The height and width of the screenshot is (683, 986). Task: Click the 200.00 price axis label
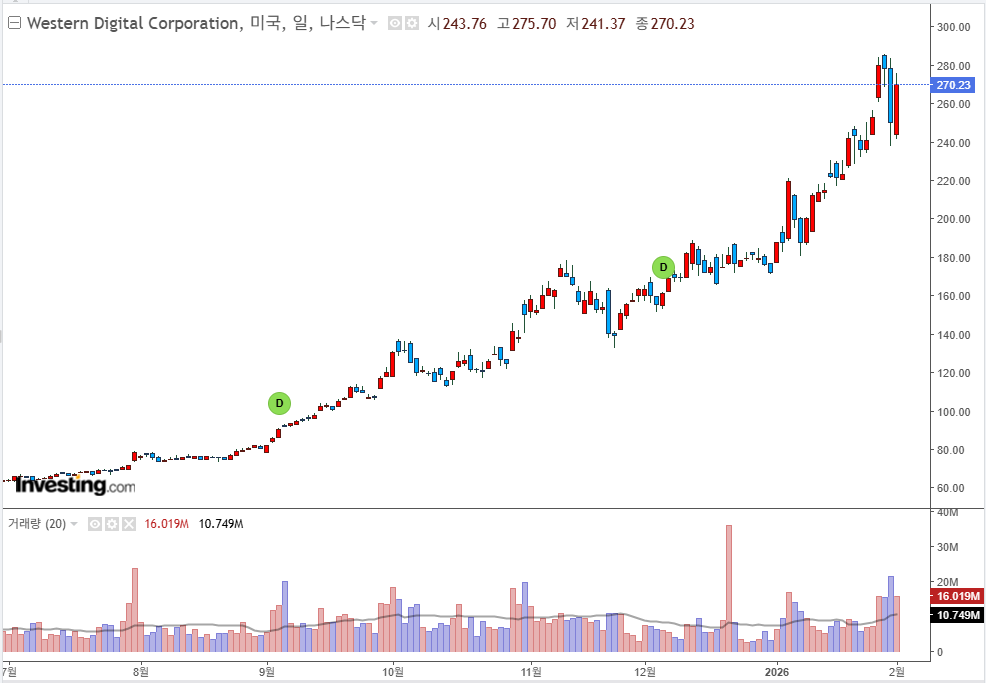[x=953, y=219]
